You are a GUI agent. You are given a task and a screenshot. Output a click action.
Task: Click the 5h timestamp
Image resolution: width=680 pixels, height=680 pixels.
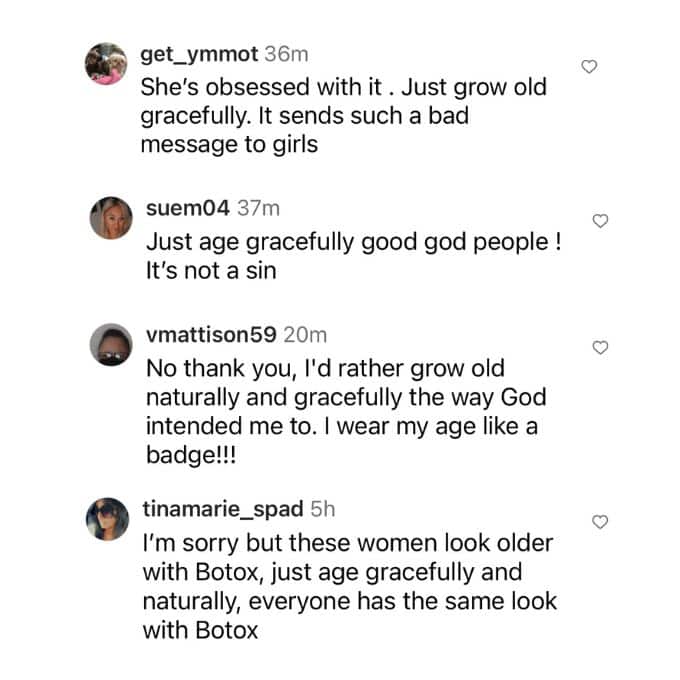(x=323, y=509)
